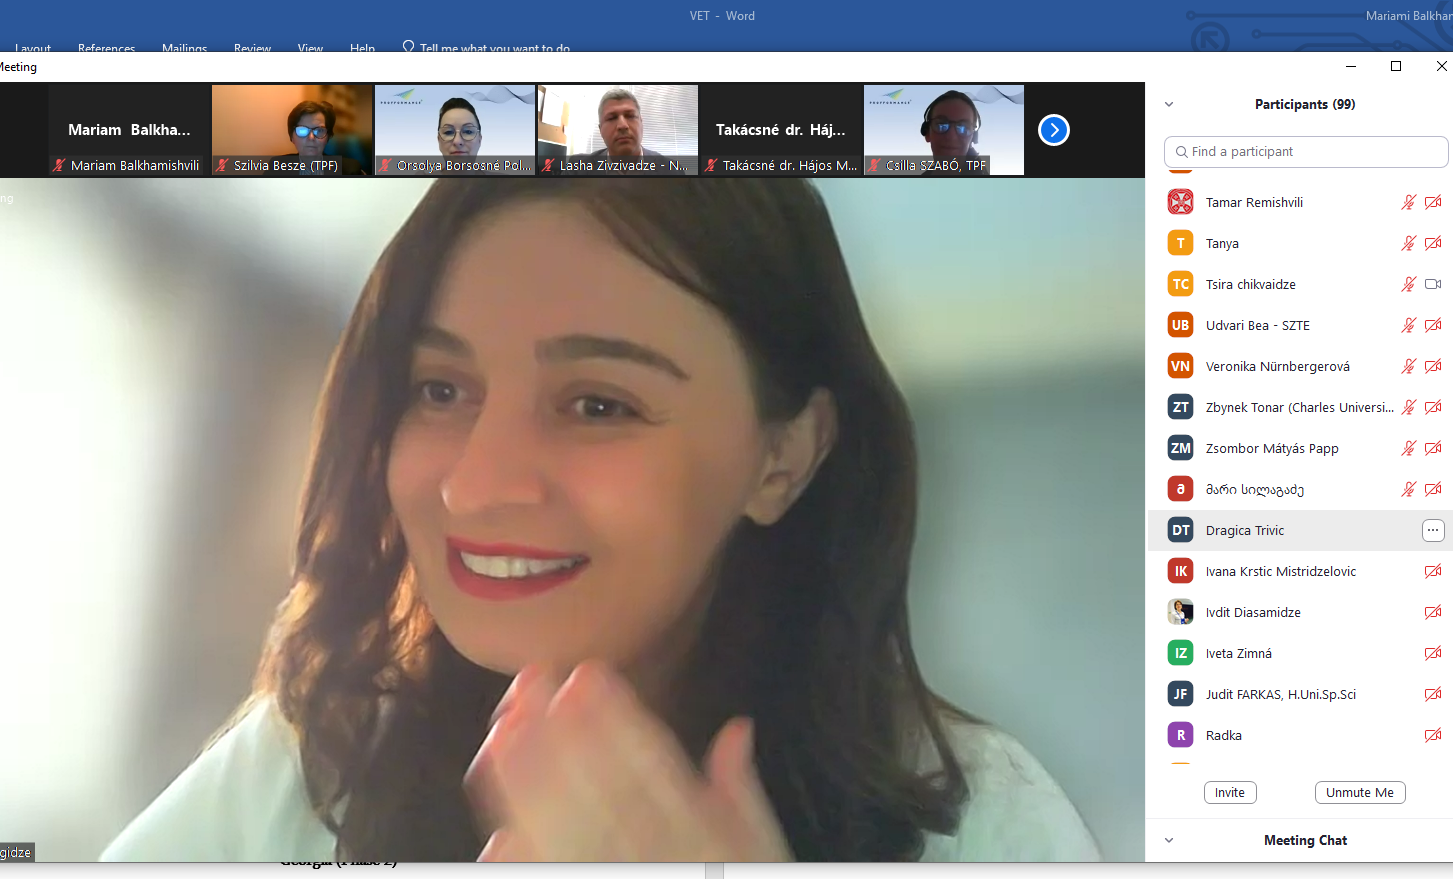1453x879 pixels.
Task: Click the muted mic icon for Veronika Nürnbergerová
Action: pos(1408,366)
